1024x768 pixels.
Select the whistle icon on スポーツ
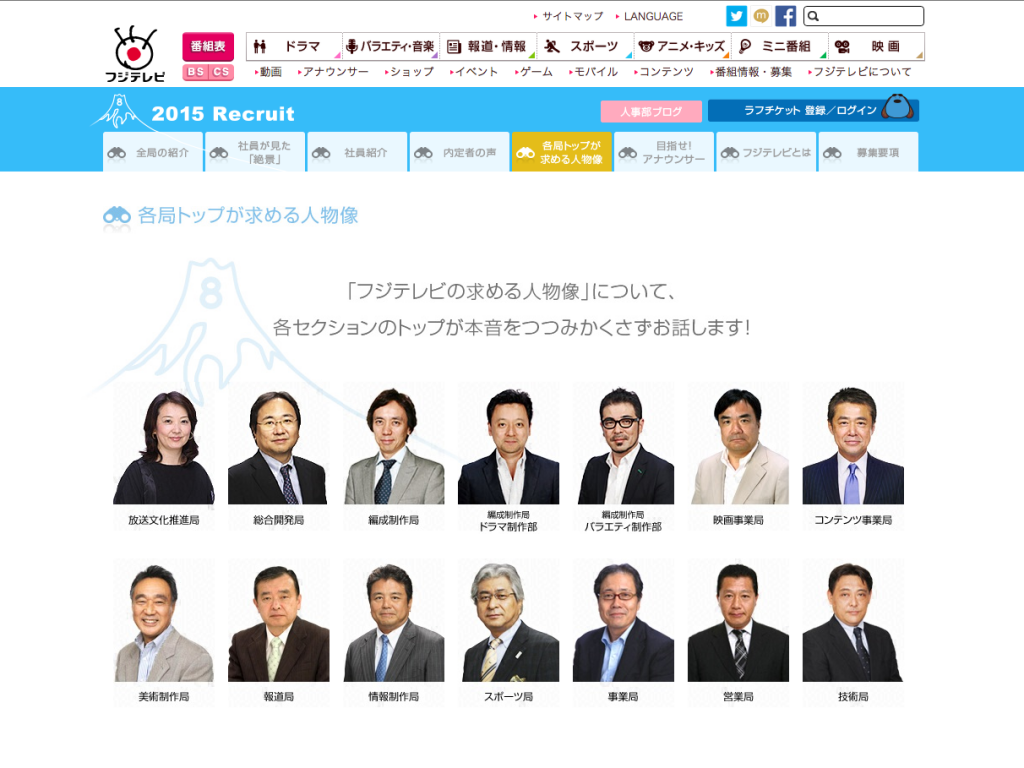click(550, 45)
